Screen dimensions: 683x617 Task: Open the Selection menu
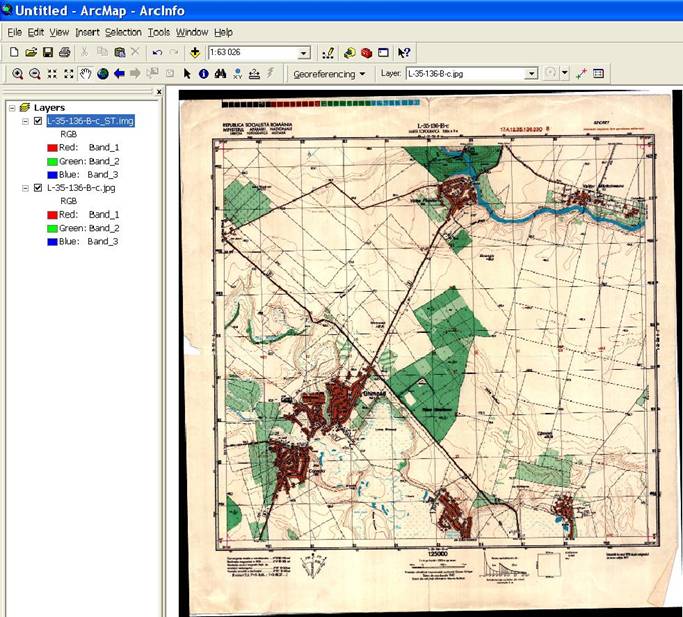(123, 32)
